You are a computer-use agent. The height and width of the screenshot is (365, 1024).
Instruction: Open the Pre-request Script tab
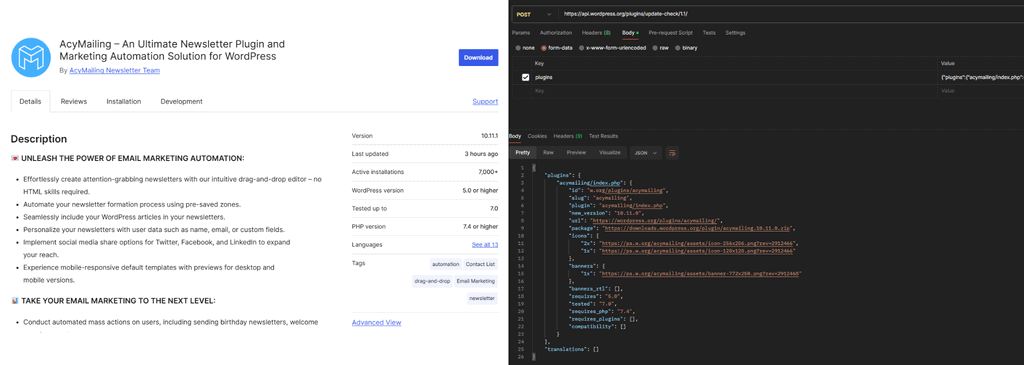(670, 33)
